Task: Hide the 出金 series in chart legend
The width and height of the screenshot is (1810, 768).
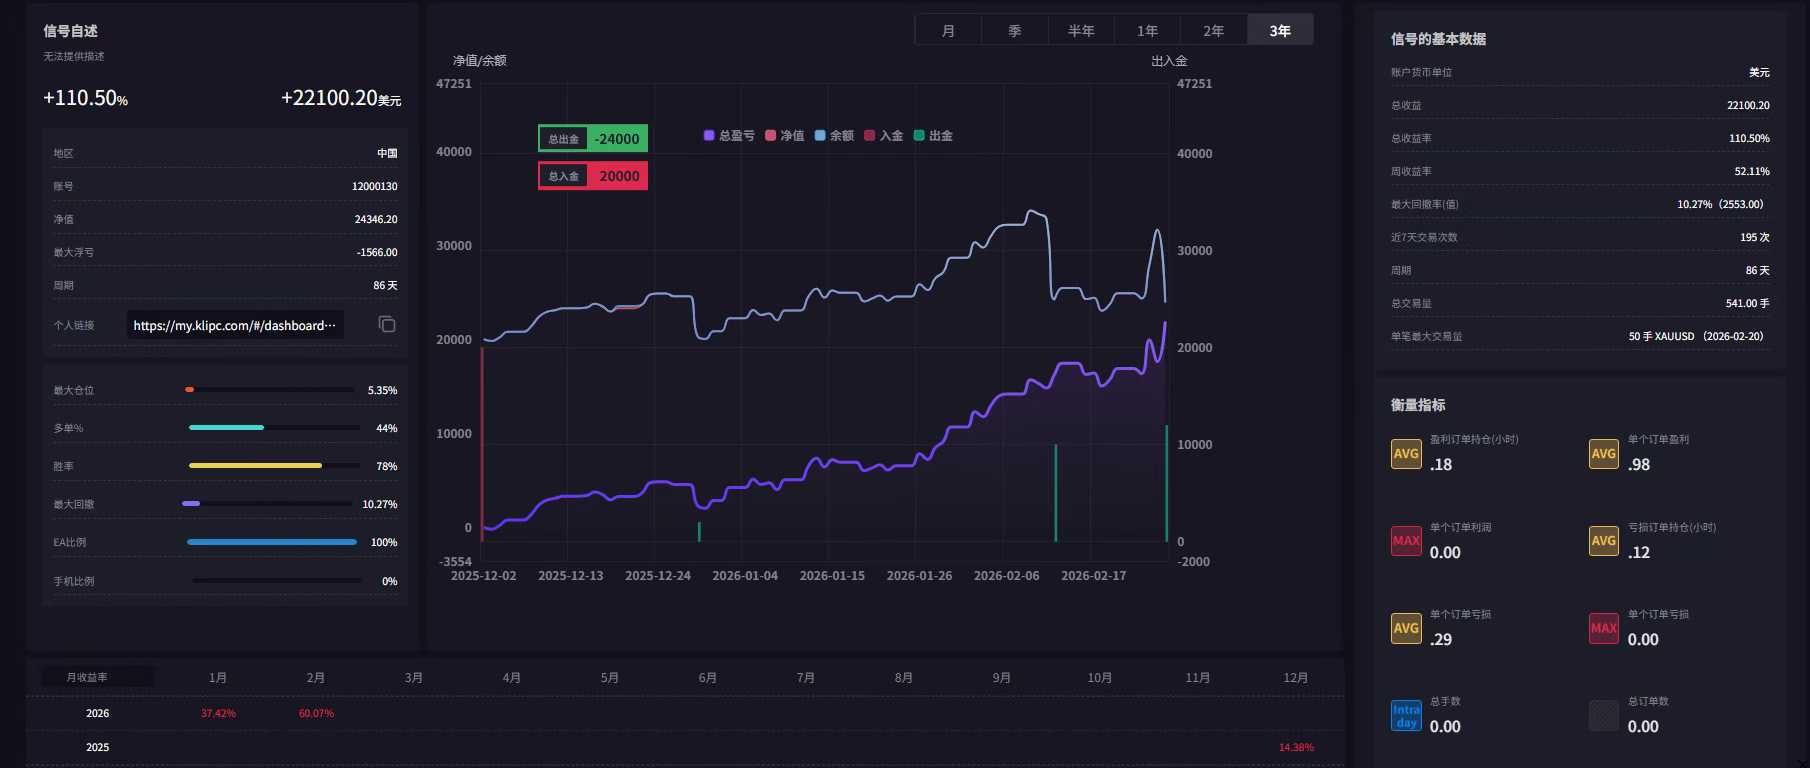Action: tap(933, 136)
